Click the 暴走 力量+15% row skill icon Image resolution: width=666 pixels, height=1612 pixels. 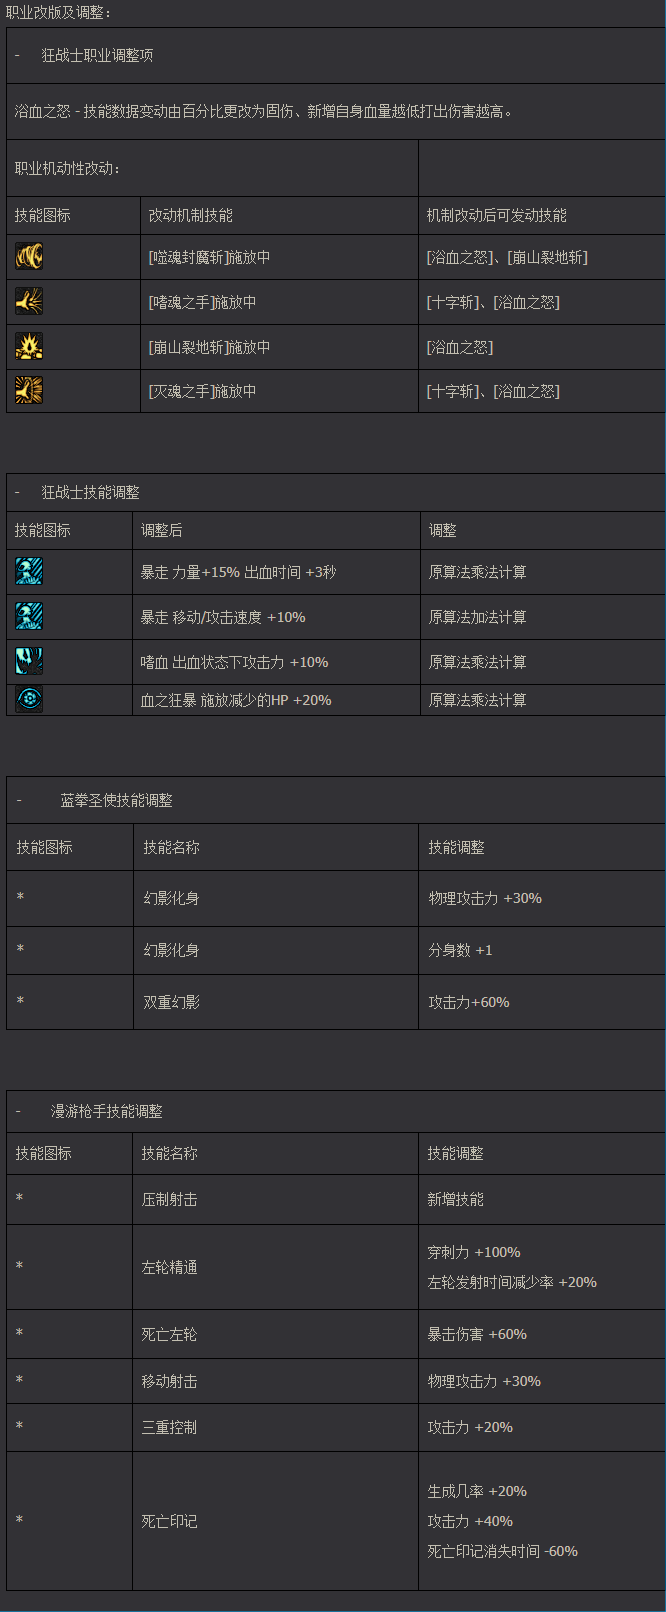(29, 571)
